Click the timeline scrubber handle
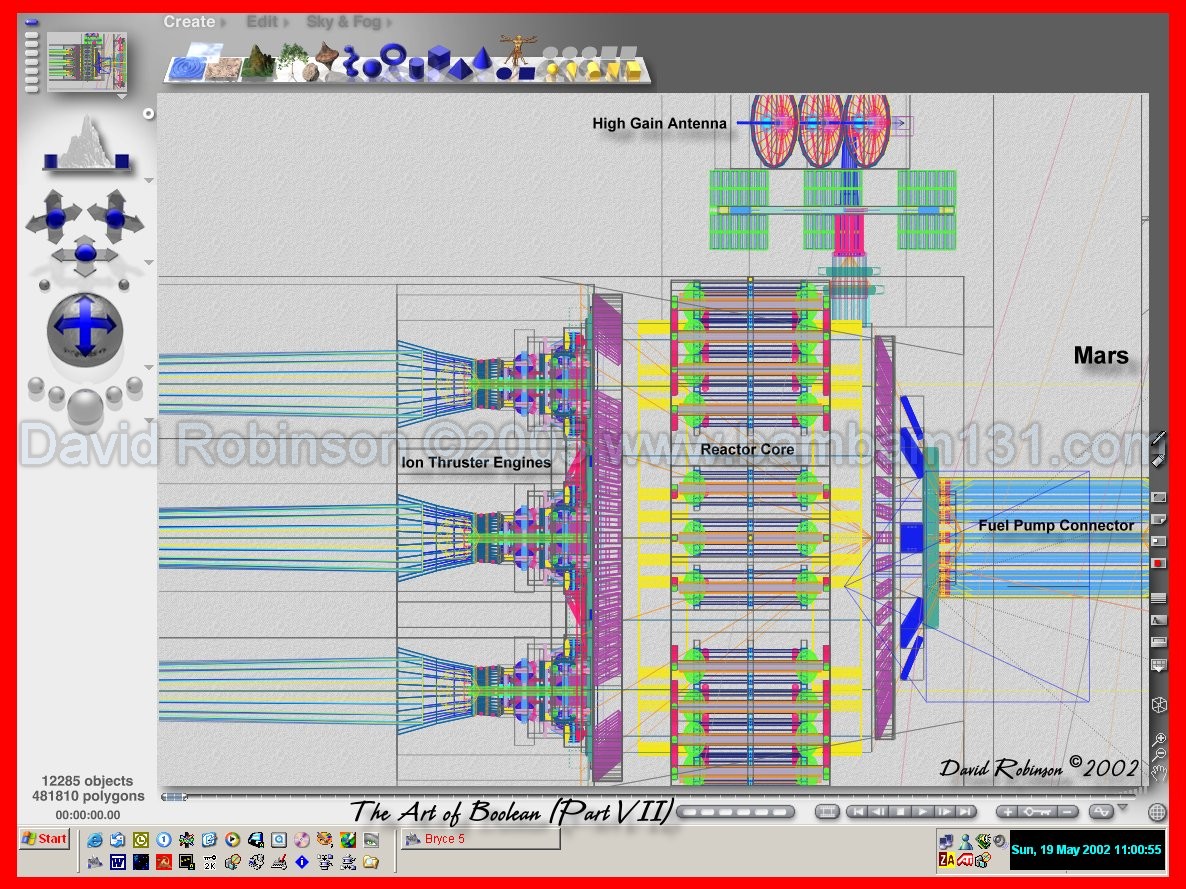Image resolution: width=1186 pixels, height=889 pixels. click(x=174, y=797)
